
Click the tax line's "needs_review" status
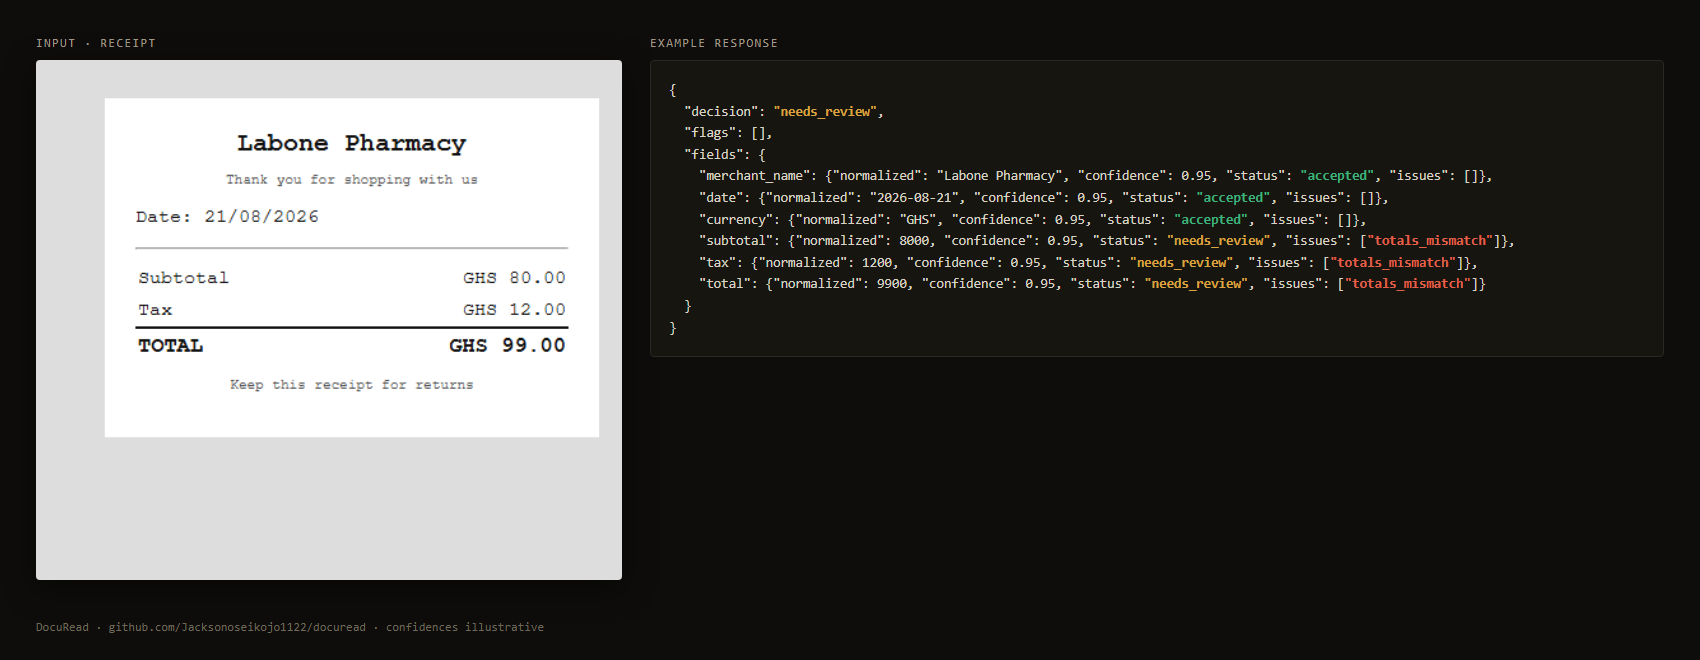point(1181,263)
